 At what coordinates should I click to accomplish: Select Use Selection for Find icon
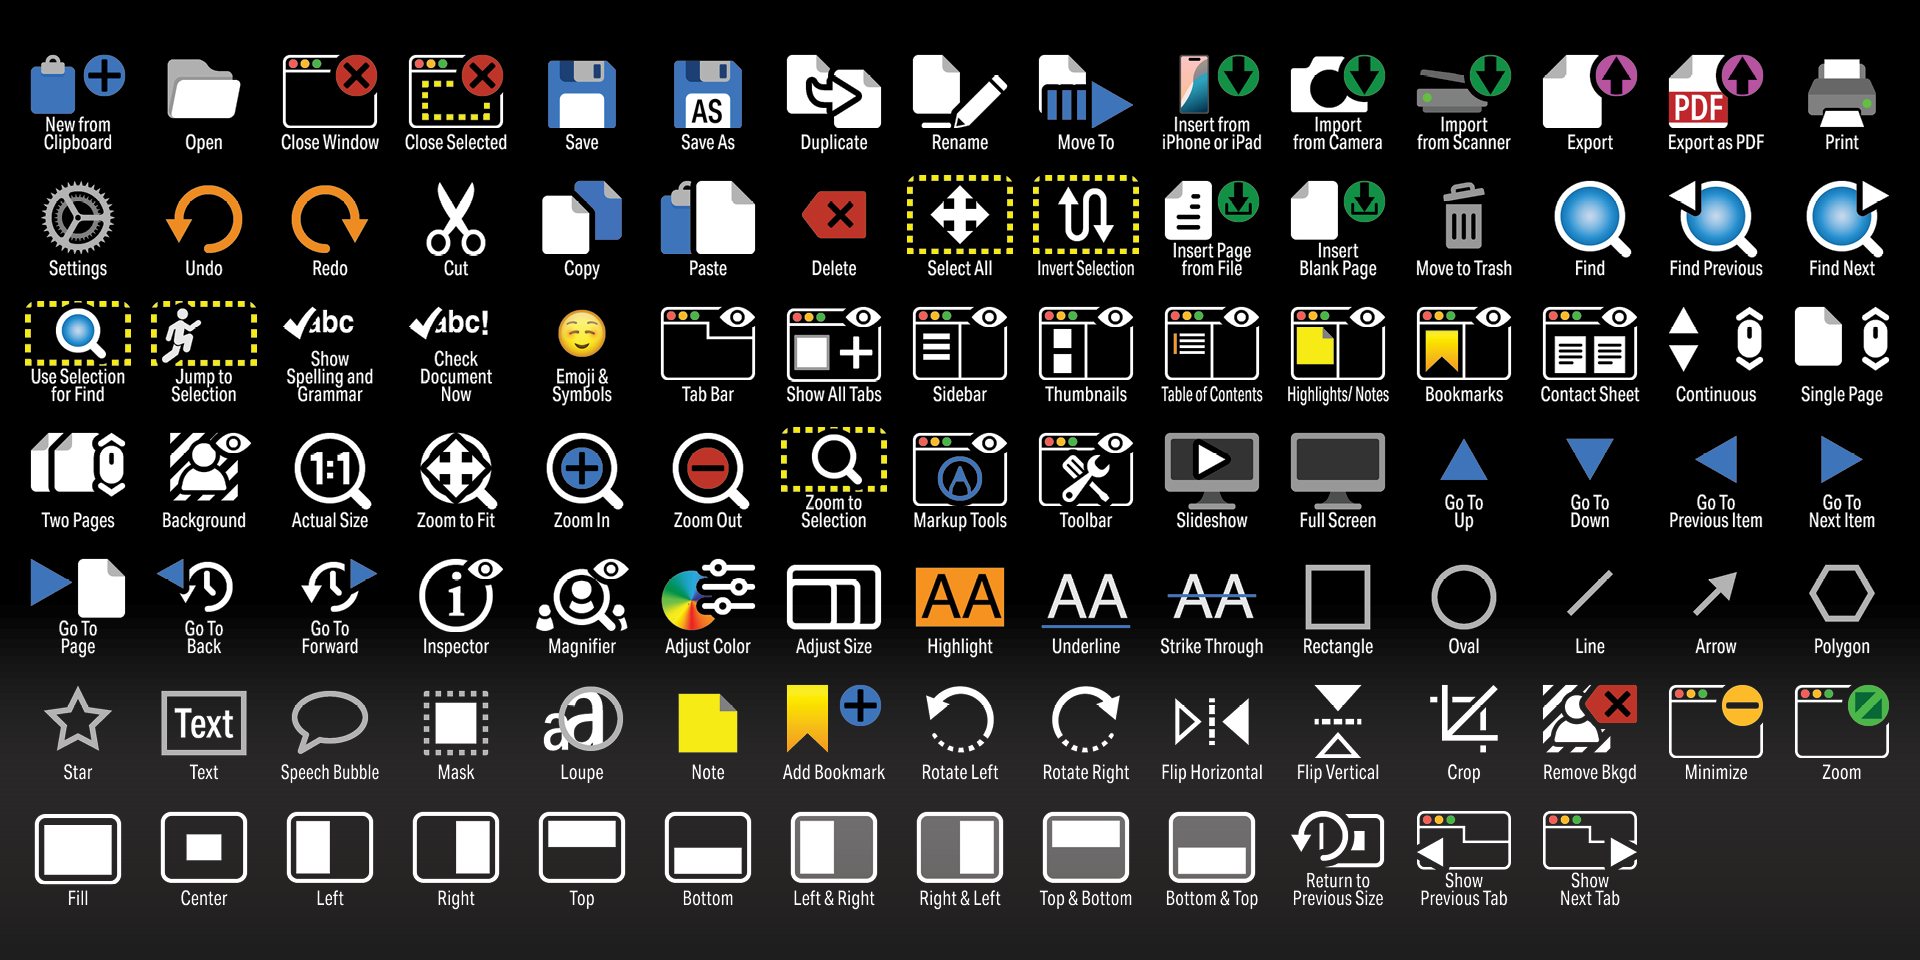coord(78,333)
